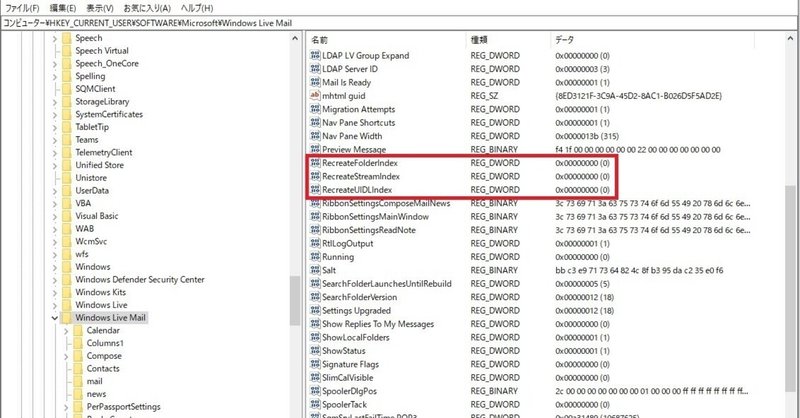Select the wfs tree key
The height and width of the screenshot is (418, 800).
pyautogui.click(x=82, y=254)
